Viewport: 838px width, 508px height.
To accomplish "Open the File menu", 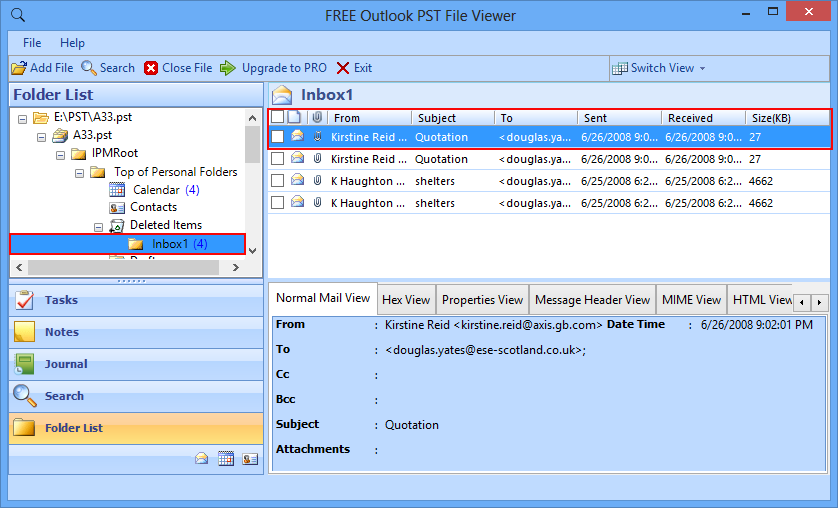I will pos(32,43).
